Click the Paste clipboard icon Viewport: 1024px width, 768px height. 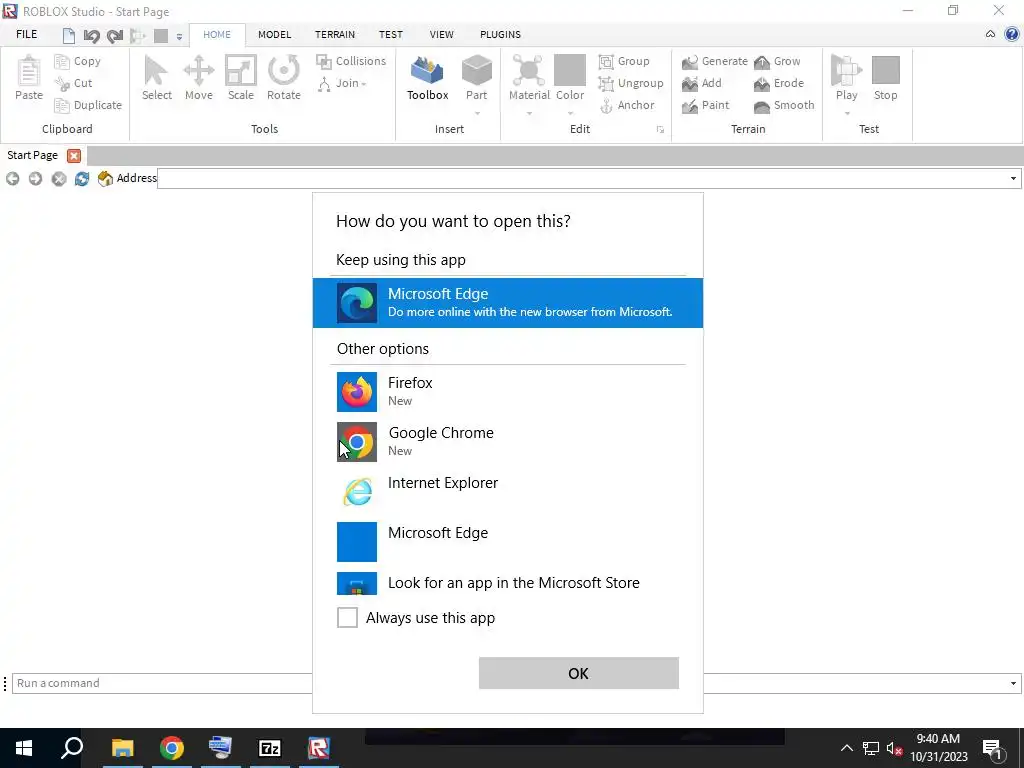(29, 71)
